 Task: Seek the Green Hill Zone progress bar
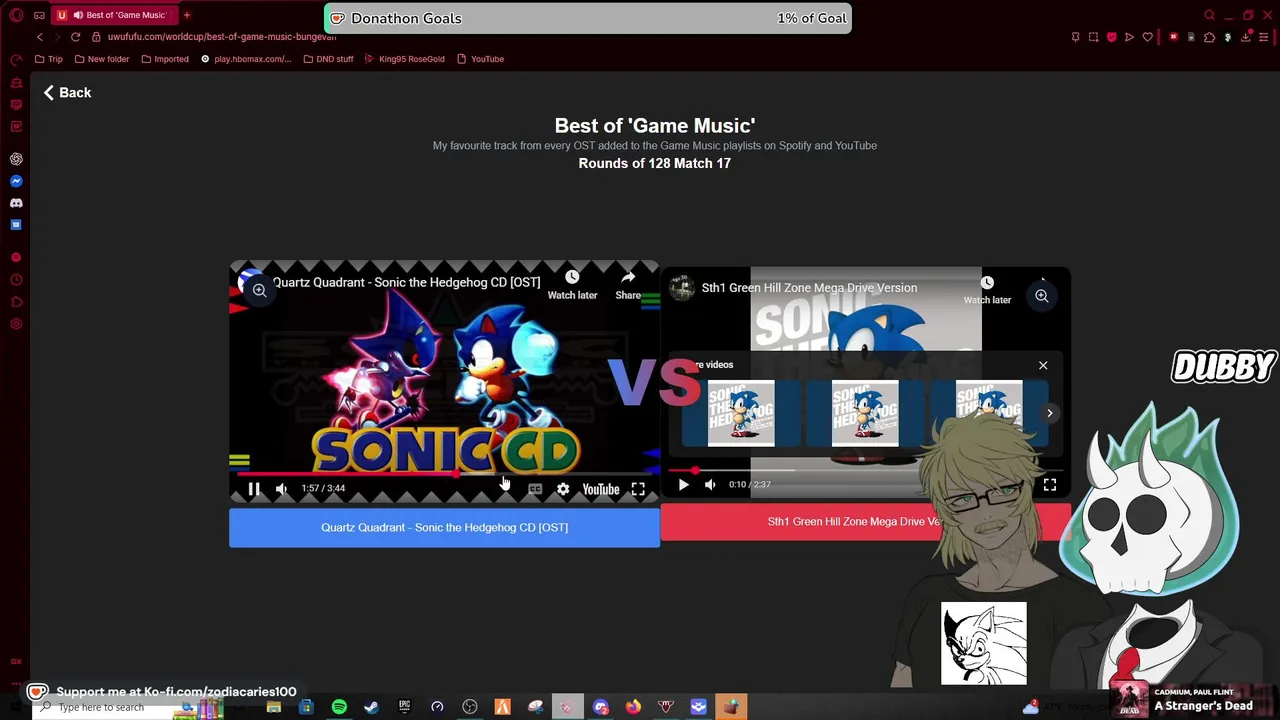pos(864,470)
